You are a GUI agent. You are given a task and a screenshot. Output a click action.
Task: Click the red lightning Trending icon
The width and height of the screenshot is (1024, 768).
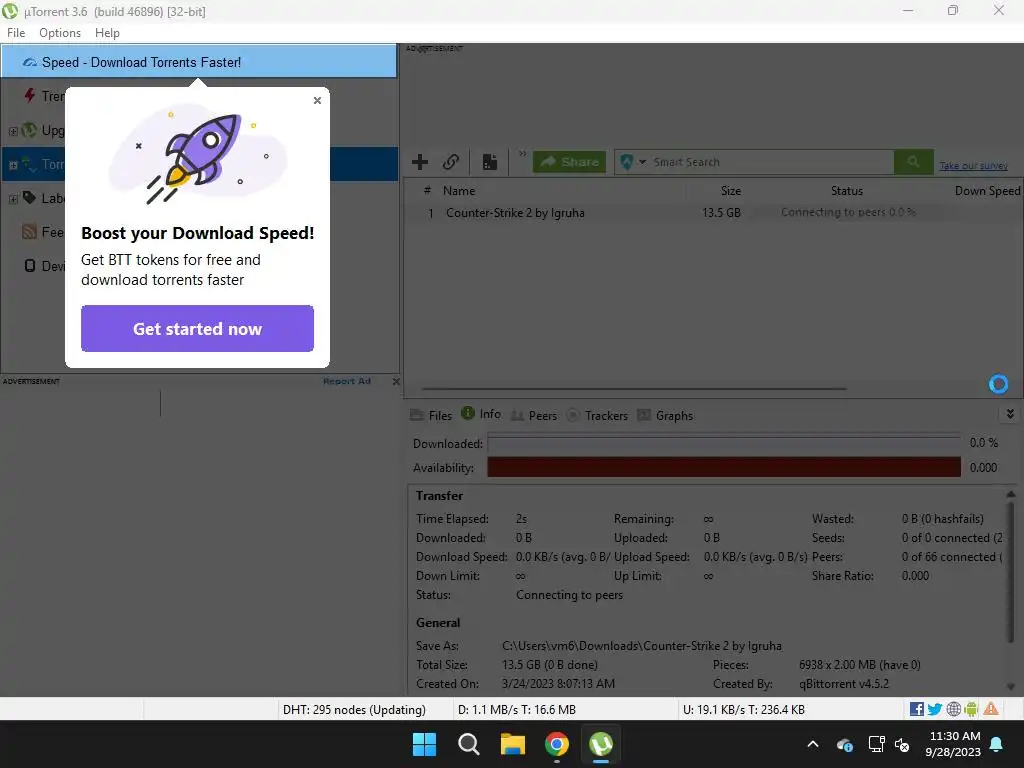(29, 95)
